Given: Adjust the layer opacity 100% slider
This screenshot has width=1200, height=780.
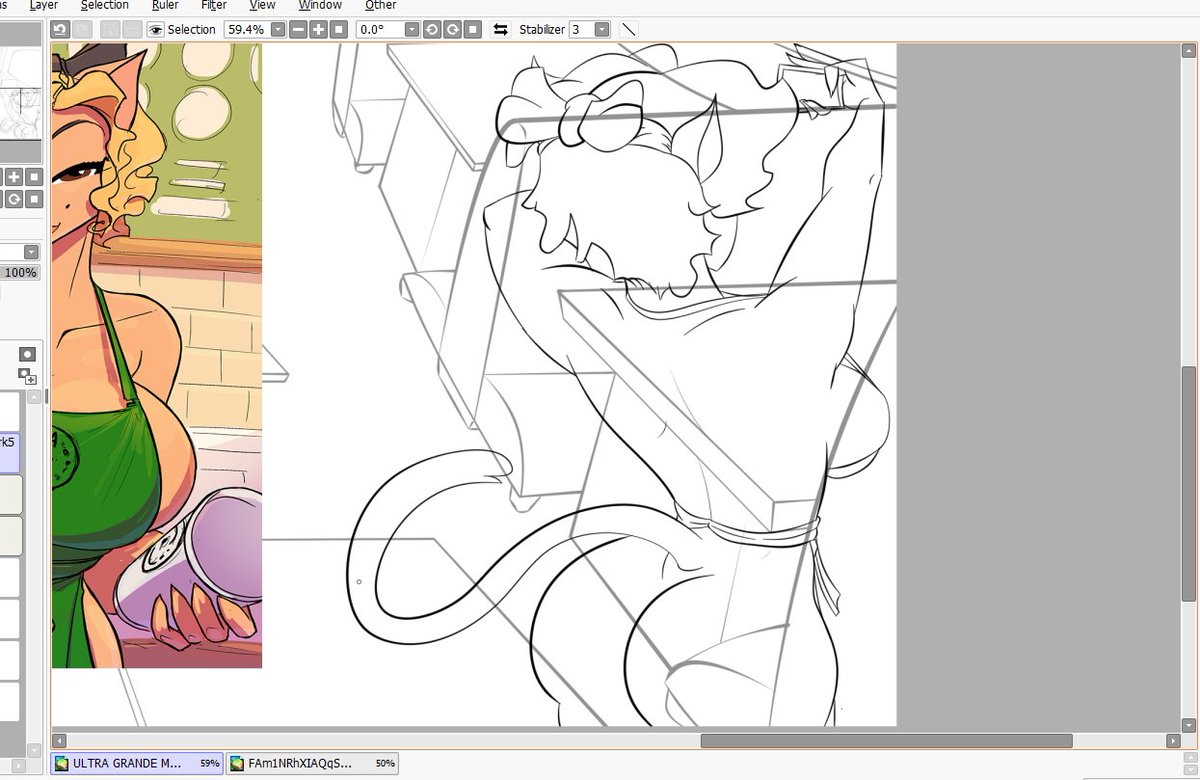Looking at the screenshot, I should click(20, 272).
